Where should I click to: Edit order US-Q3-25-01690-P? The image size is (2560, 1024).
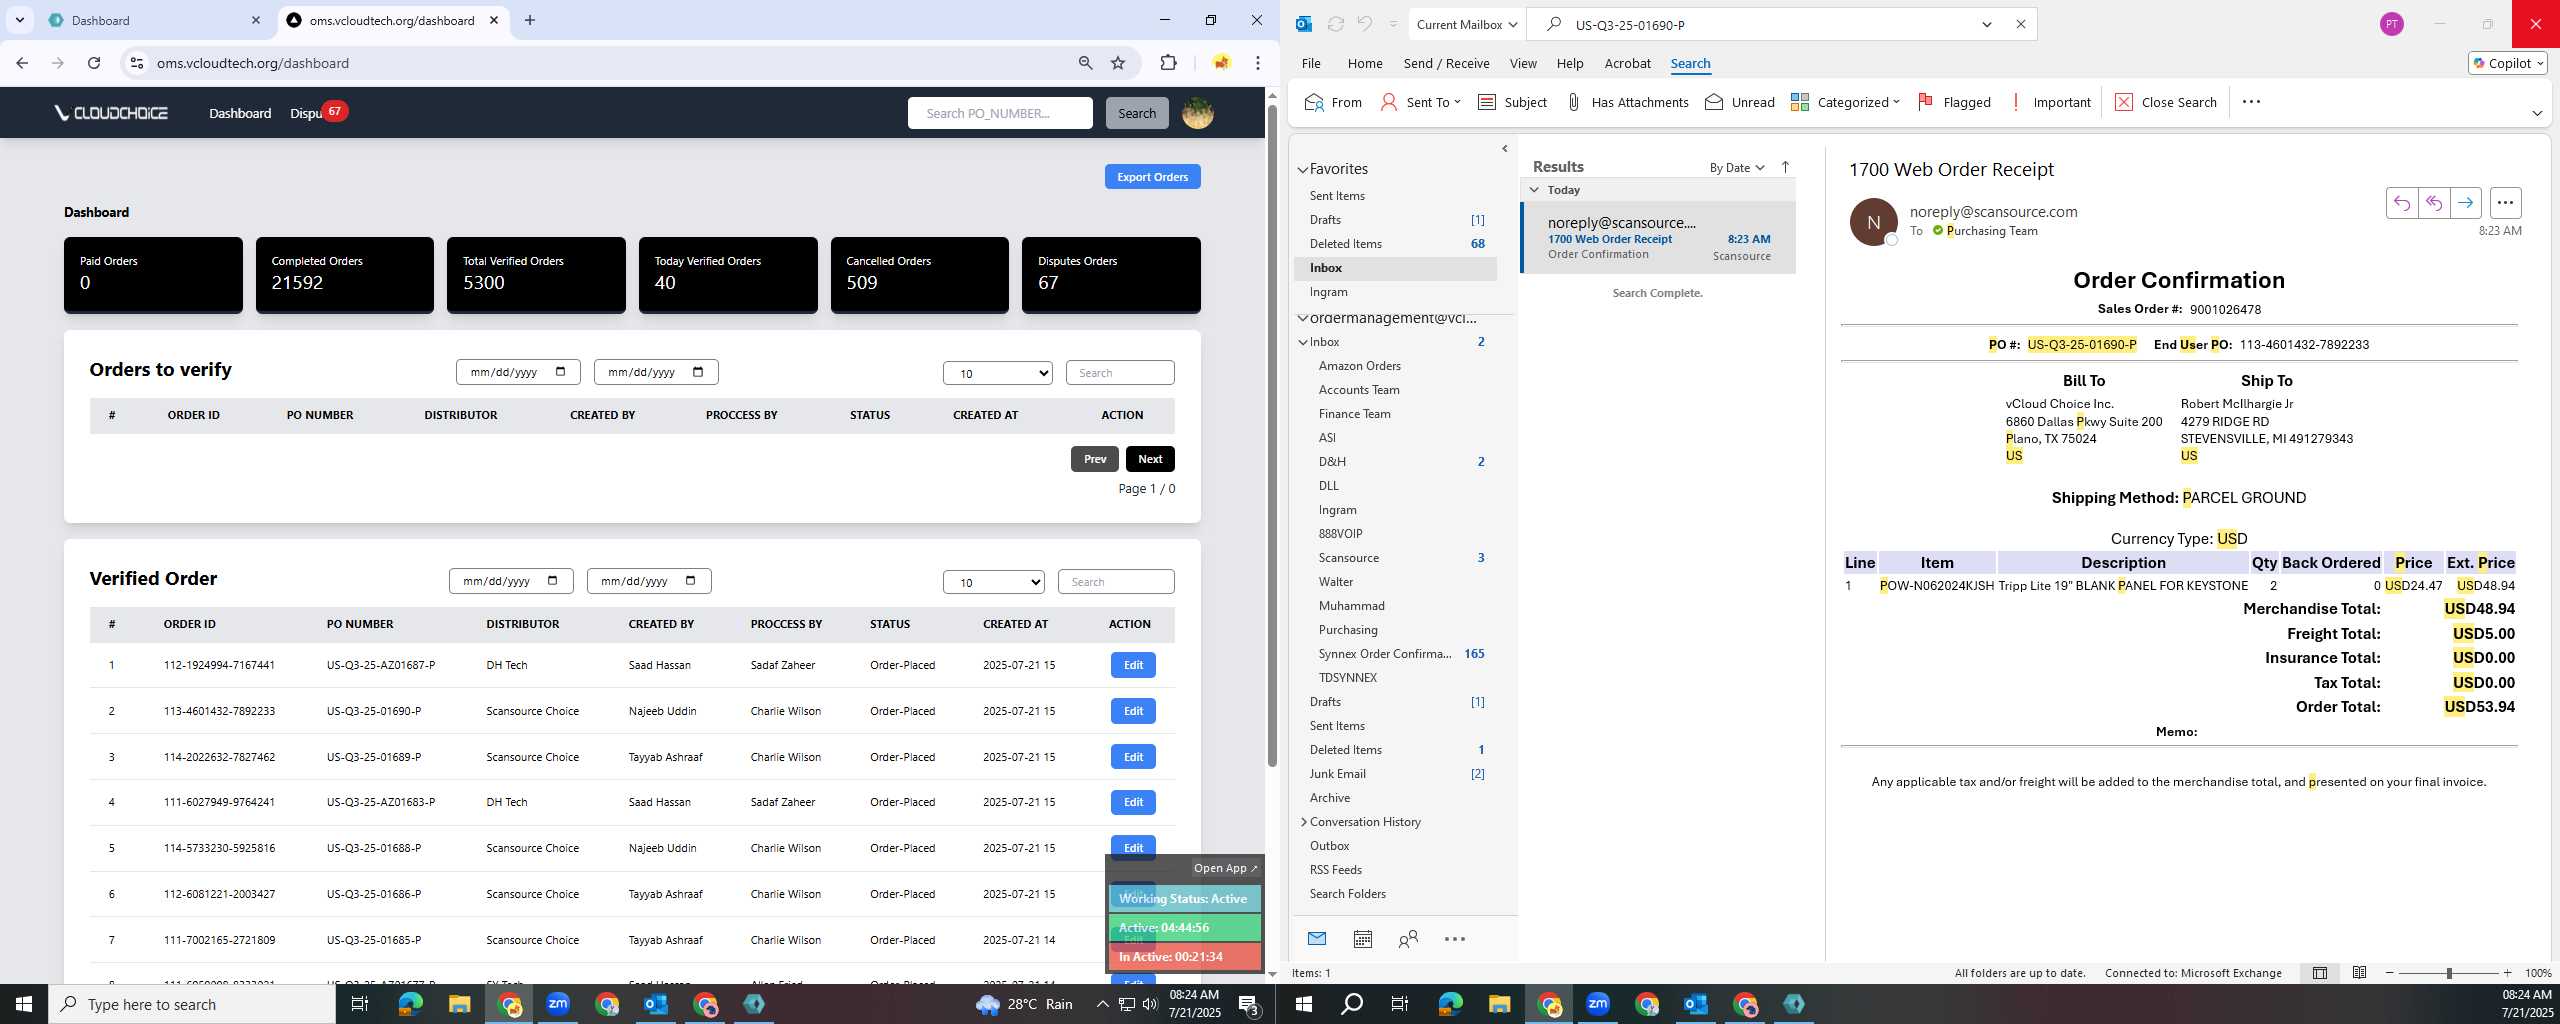click(1133, 711)
